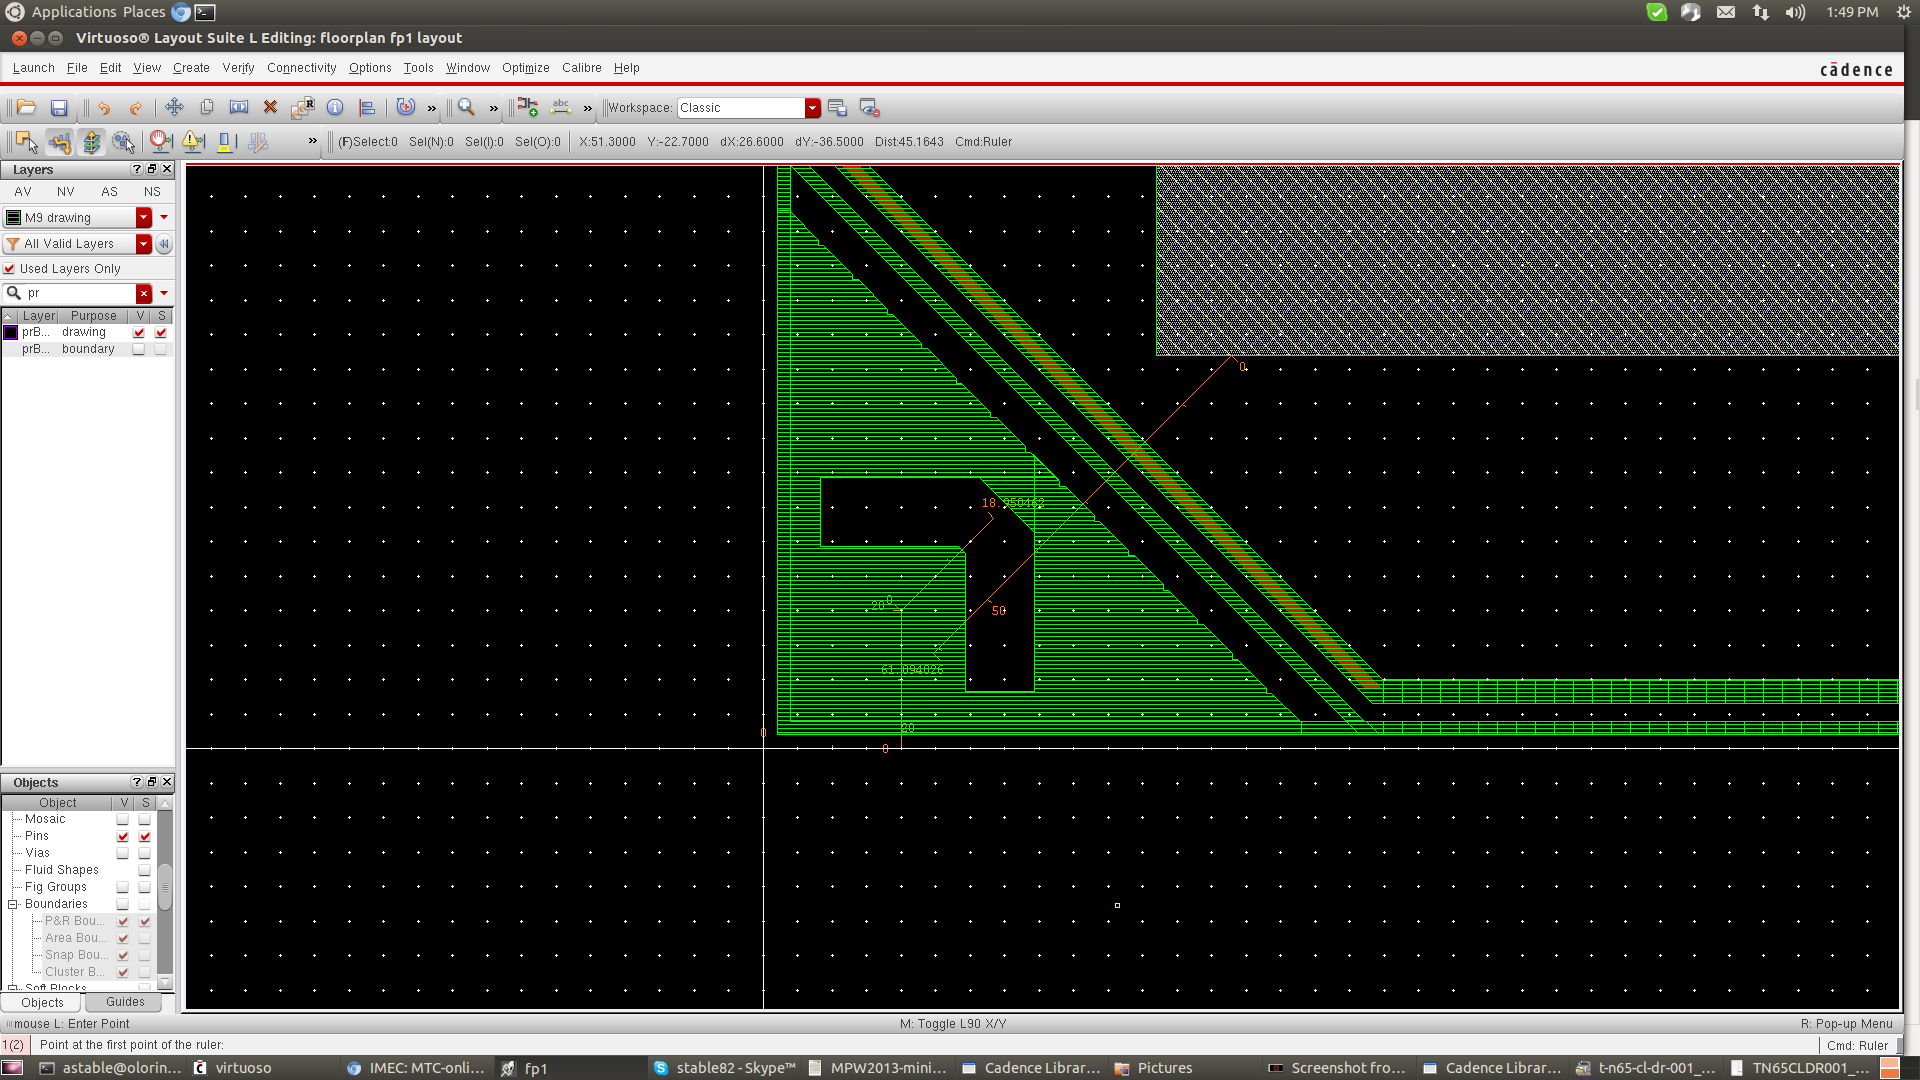This screenshot has width=1920, height=1080.
Task: Click the red X Delete icon
Action: point(270,107)
